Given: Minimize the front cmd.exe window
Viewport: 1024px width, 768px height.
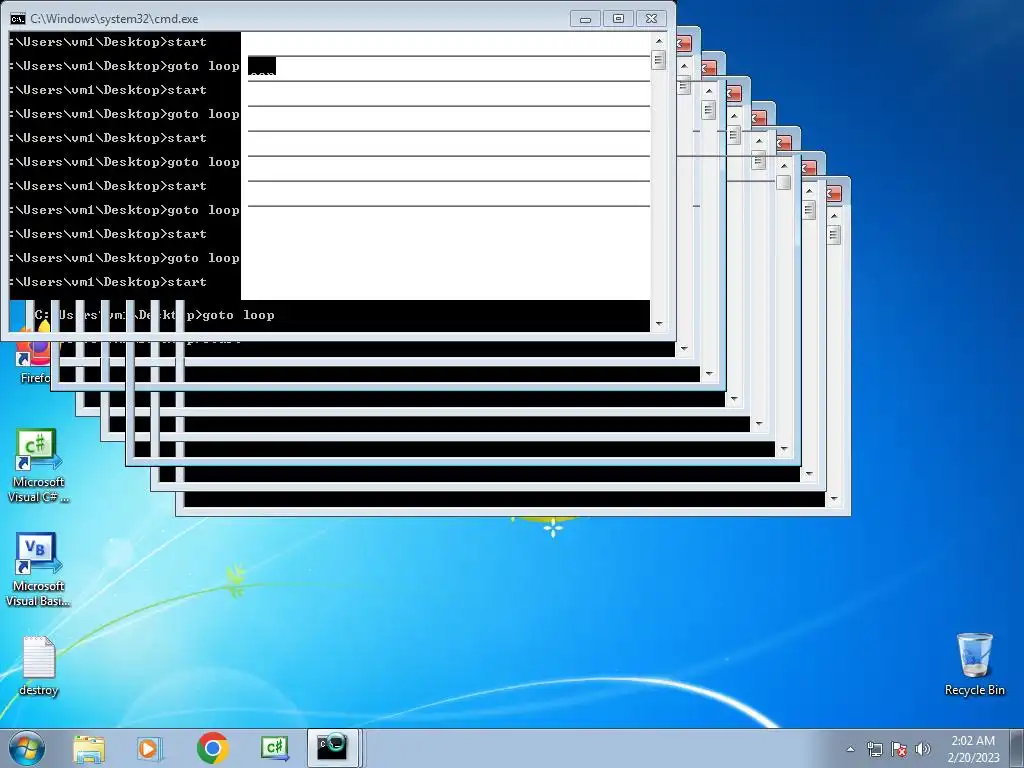Looking at the screenshot, I should [x=585, y=19].
